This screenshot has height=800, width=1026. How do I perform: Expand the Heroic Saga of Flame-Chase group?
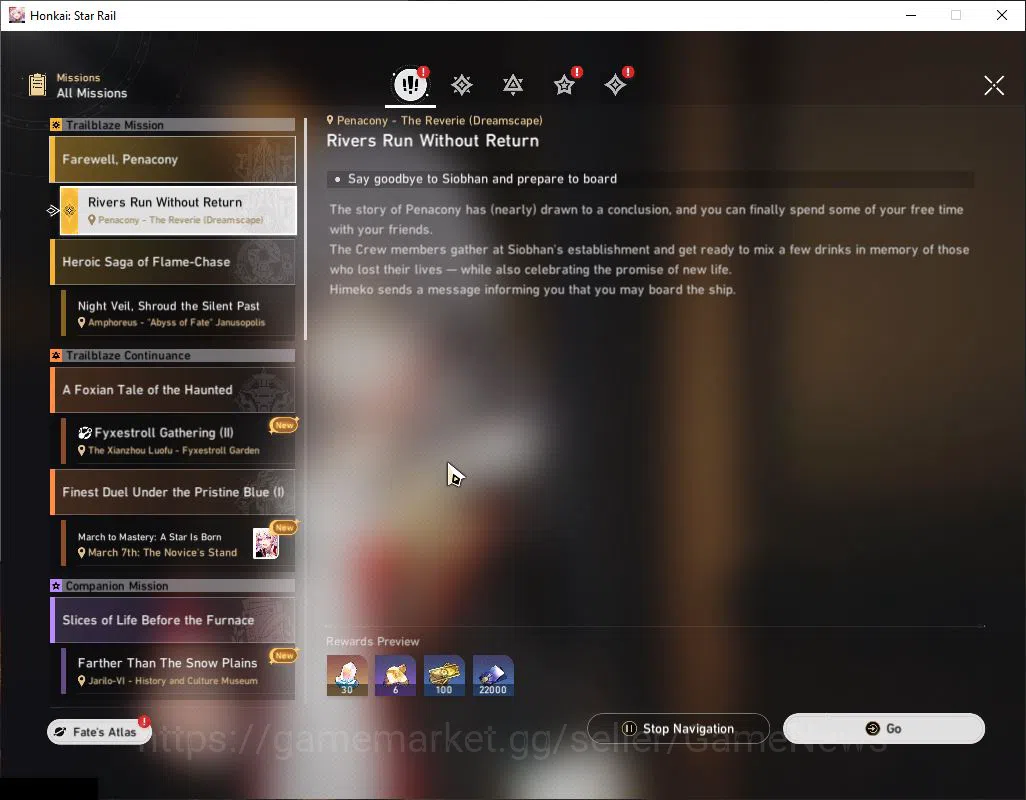click(173, 262)
